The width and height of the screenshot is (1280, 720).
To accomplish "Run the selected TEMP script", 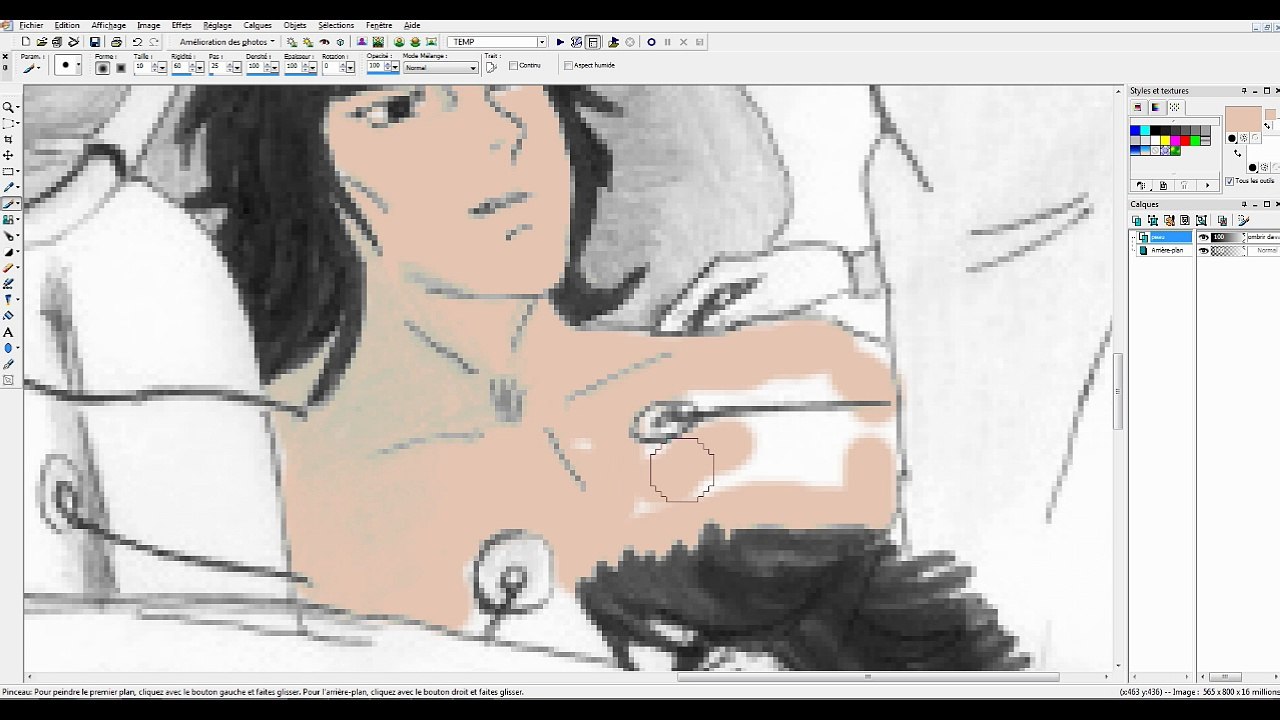I will (560, 42).
